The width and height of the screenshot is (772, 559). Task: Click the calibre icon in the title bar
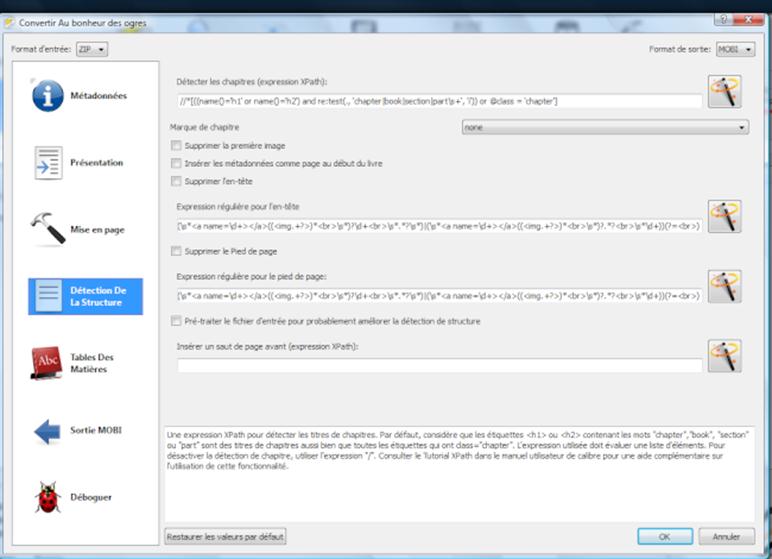[x=9, y=23]
